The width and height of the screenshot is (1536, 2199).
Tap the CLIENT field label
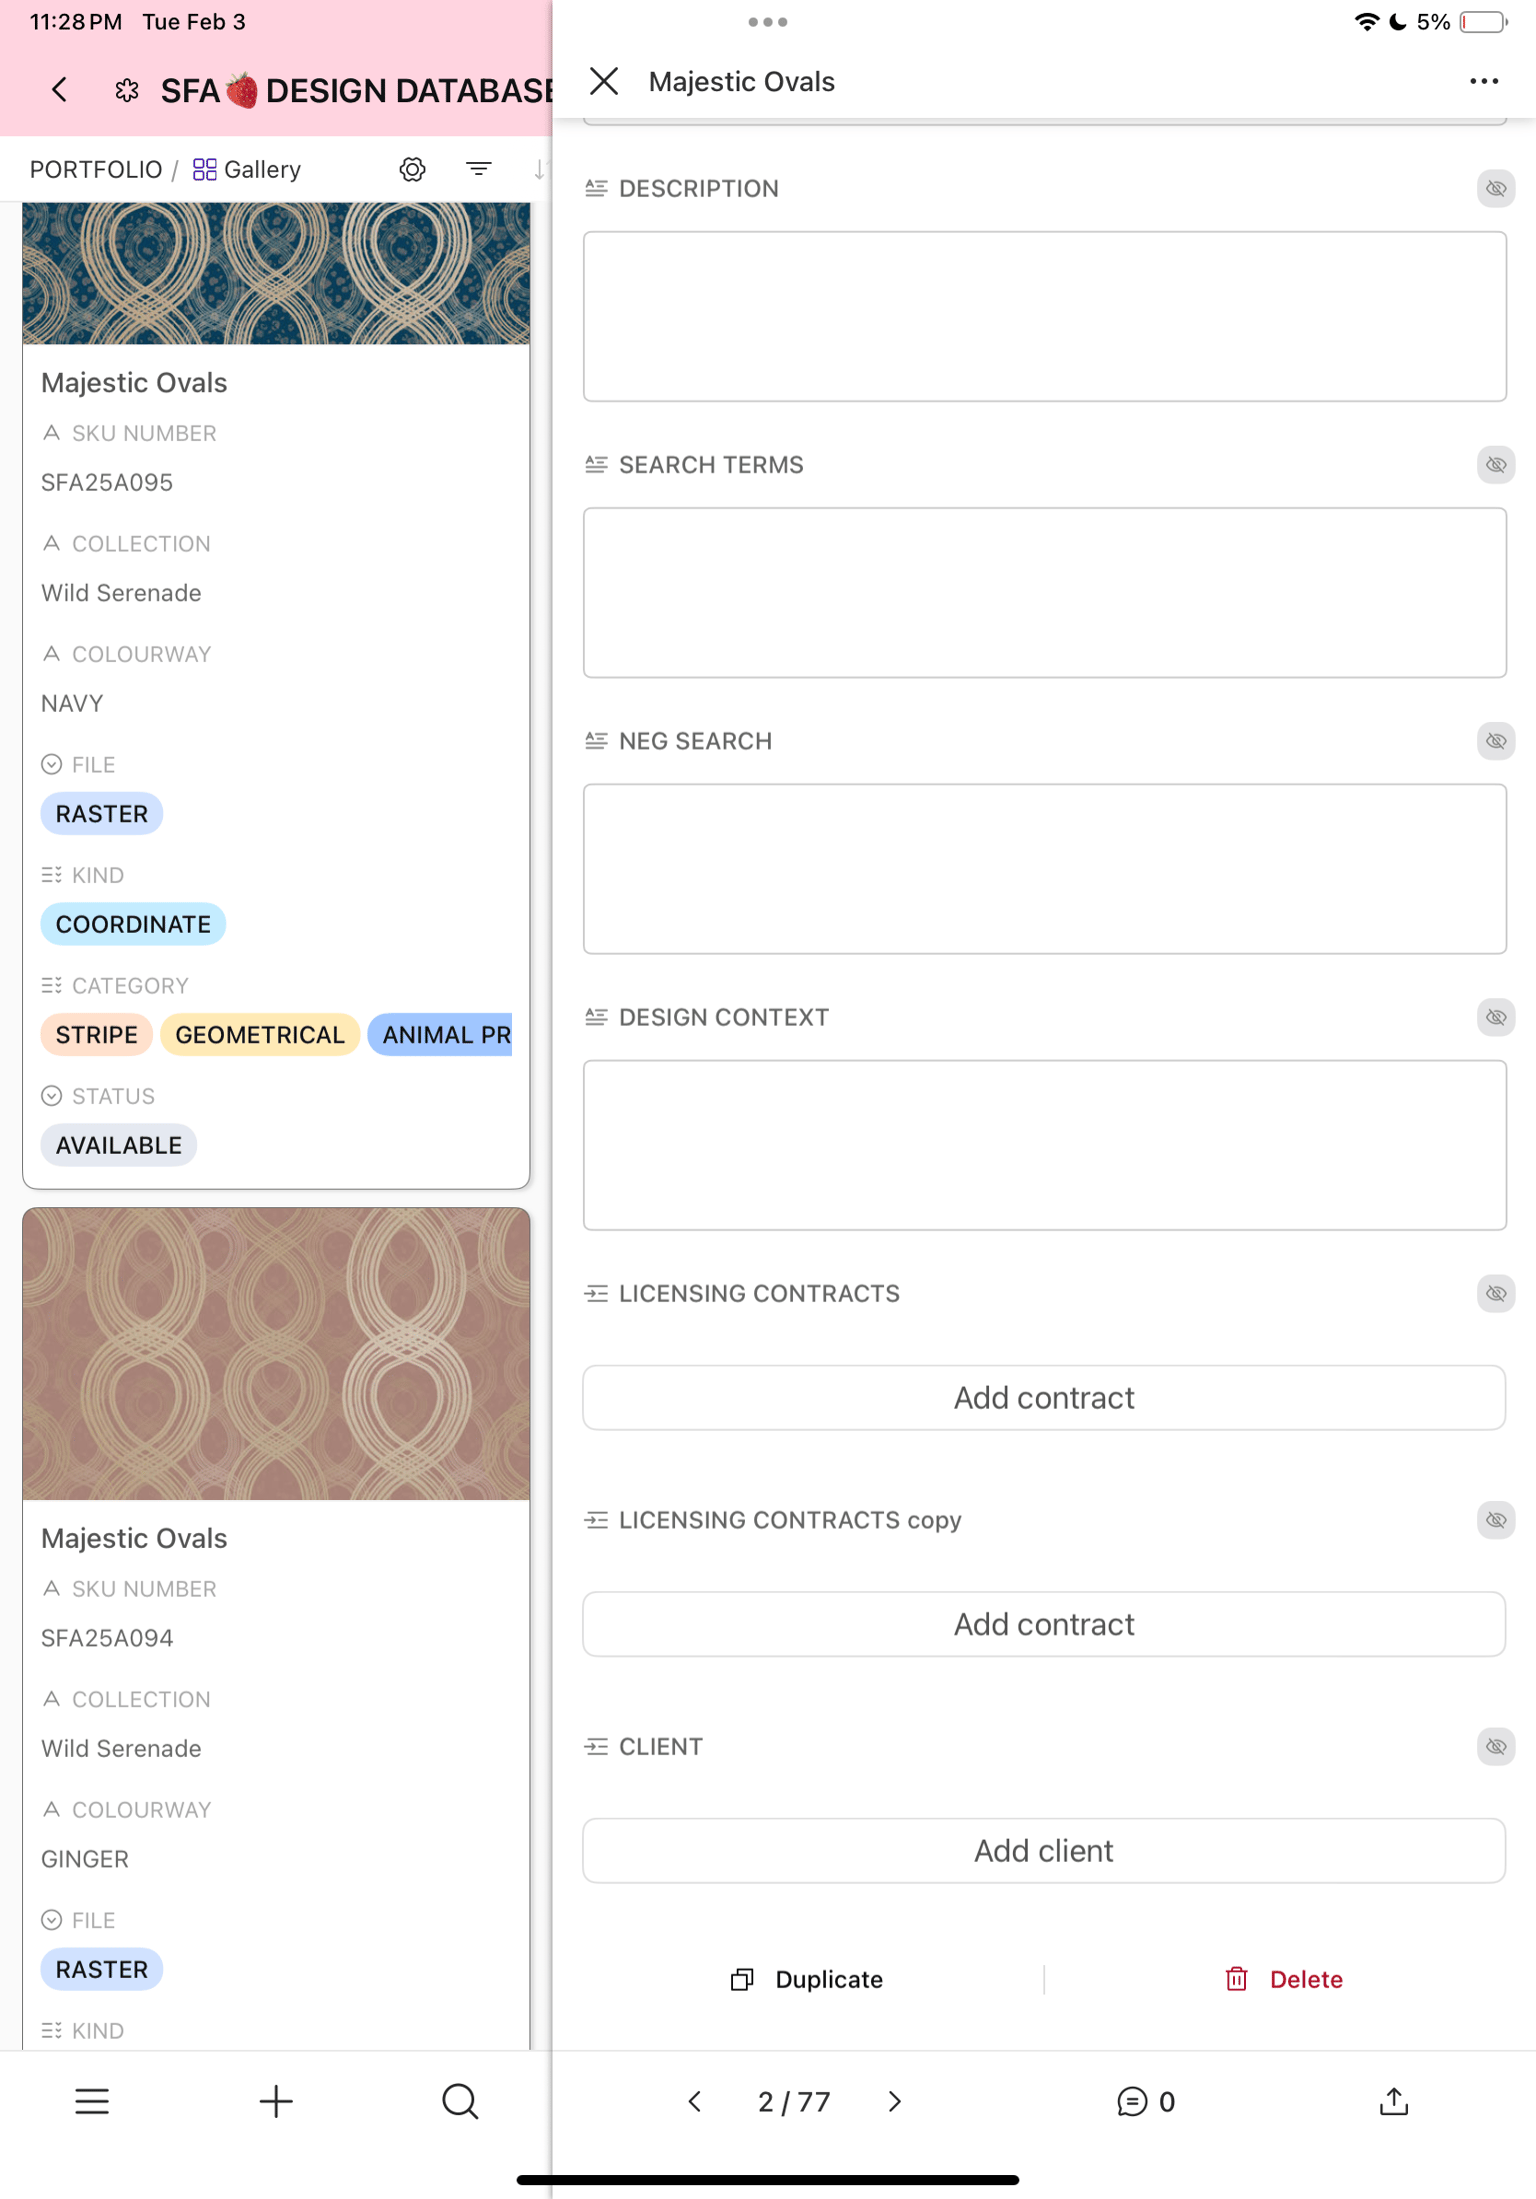point(661,1746)
